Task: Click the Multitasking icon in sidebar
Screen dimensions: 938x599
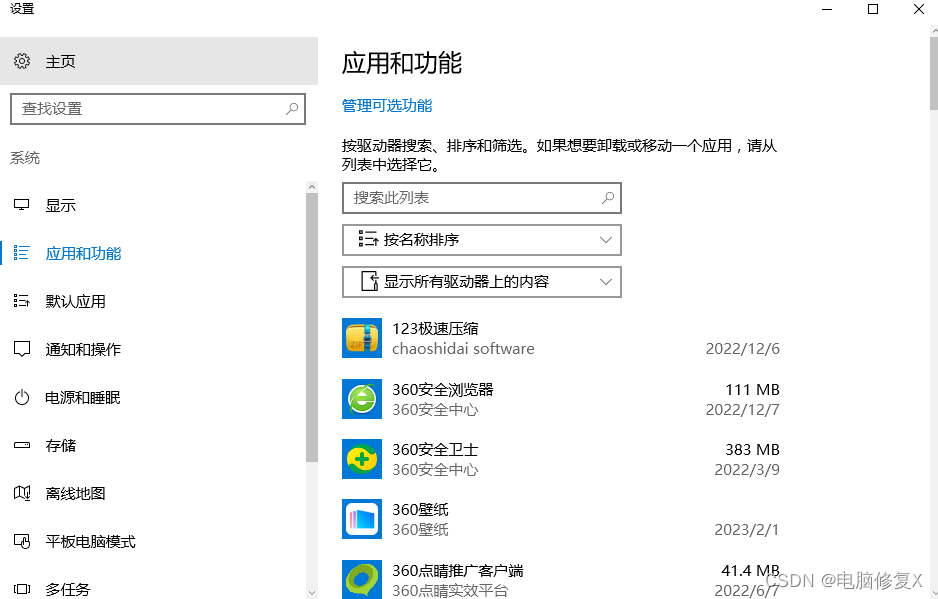Action: coord(22,589)
